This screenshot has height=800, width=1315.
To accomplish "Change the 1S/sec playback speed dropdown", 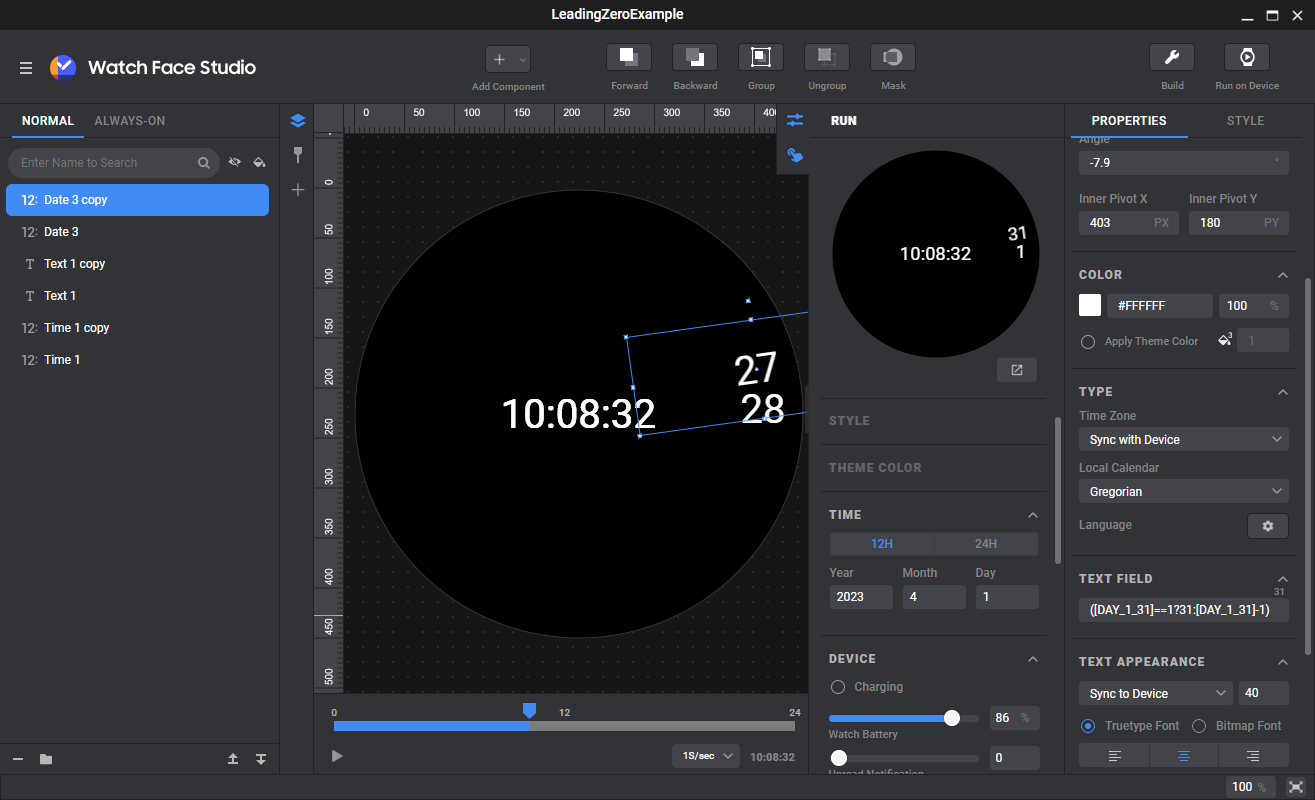I will click(706, 756).
